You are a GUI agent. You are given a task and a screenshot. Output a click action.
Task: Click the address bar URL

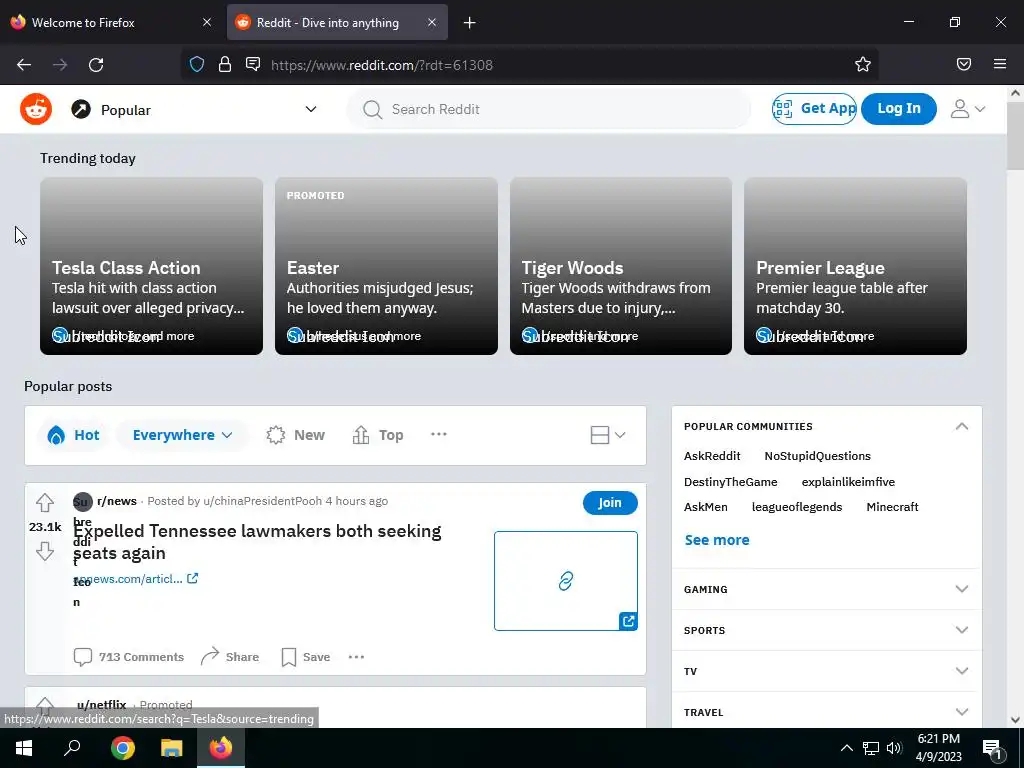(382, 65)
